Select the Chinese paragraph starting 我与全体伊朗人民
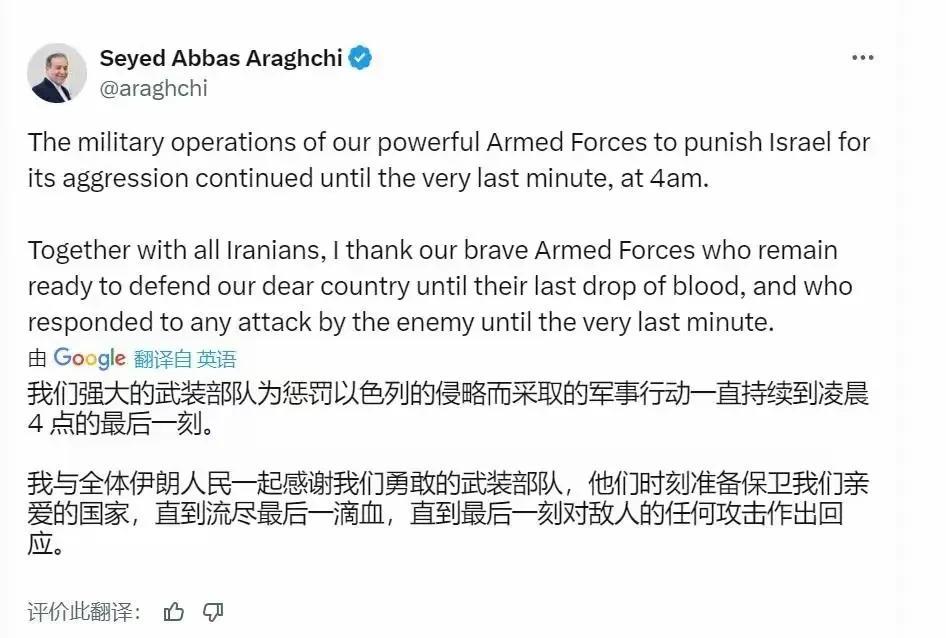The image size is (946, 638). point(448,513)
